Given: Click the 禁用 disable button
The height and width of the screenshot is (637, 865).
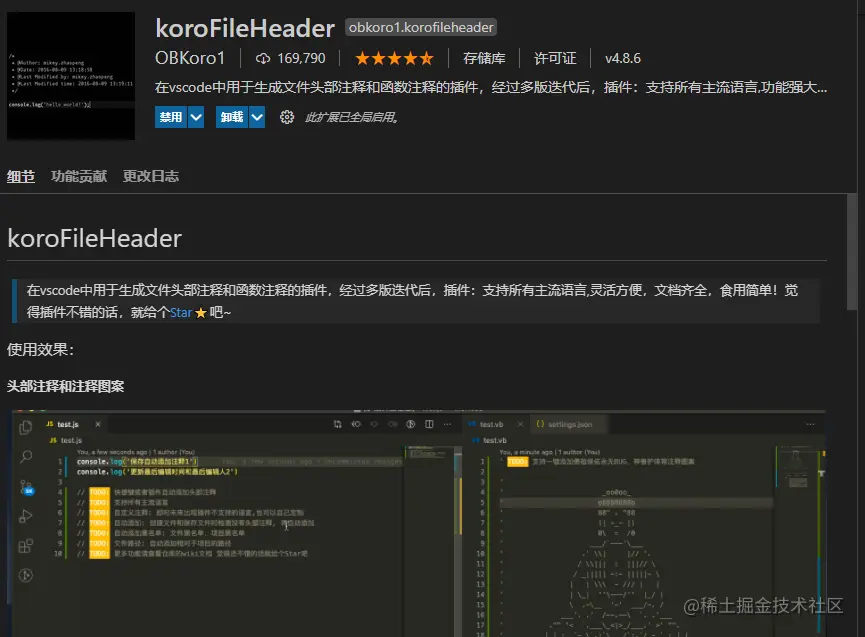Looking at the screenshot, I should click(x=170, y=117).
